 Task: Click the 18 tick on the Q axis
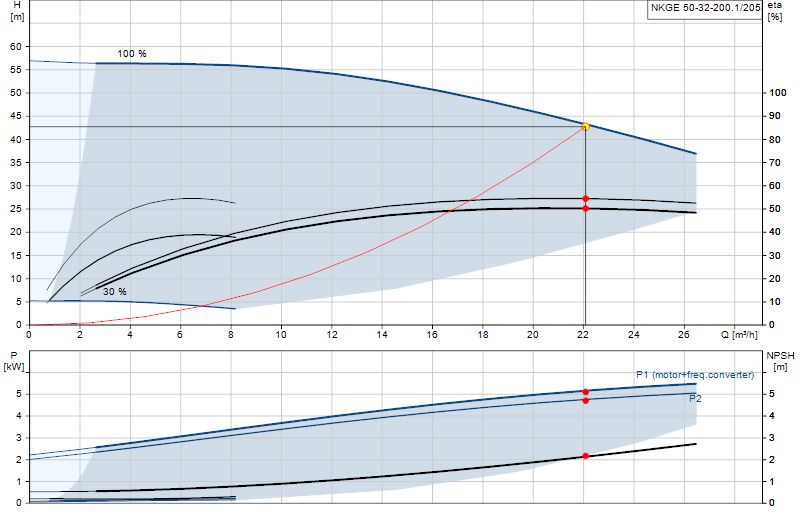[483, 335]
